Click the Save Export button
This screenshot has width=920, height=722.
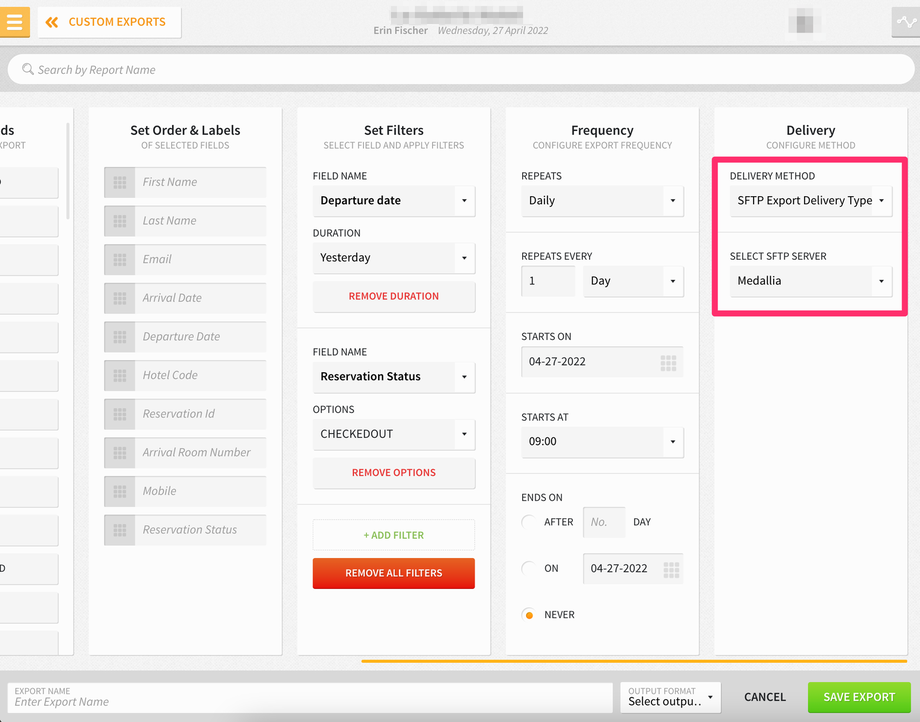pyautogui.click(x=859, y=697)
